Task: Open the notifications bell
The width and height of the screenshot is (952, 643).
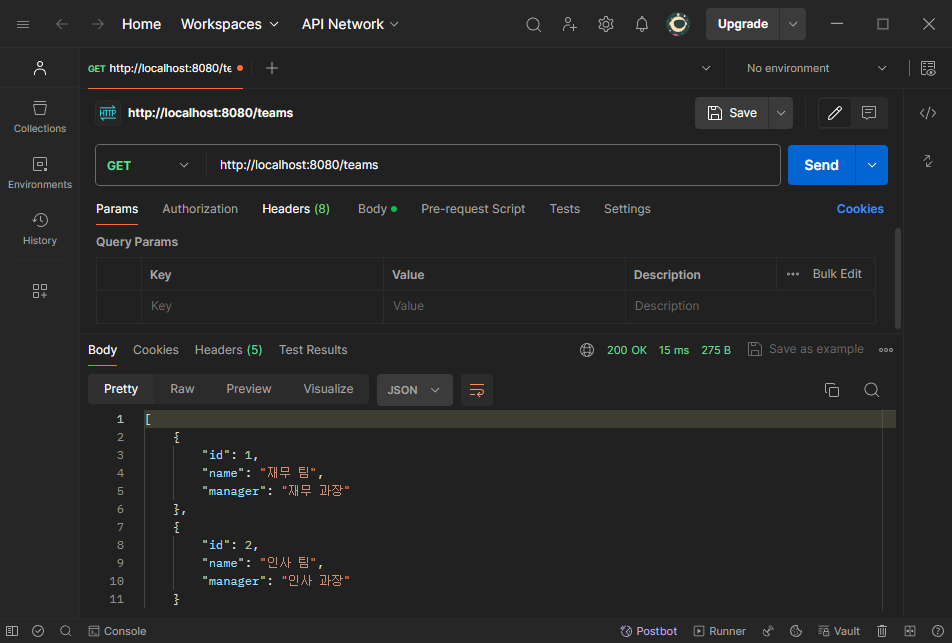Action: tap(642, 24)
